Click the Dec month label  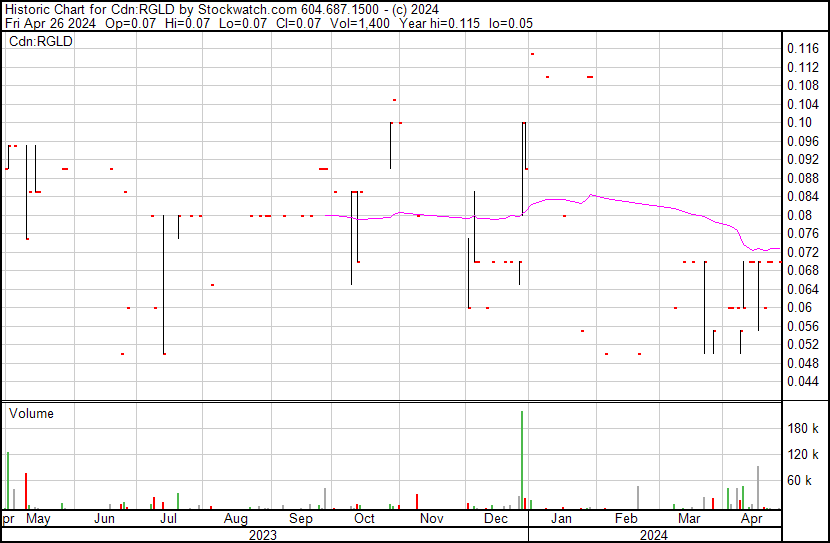point(496,519)
